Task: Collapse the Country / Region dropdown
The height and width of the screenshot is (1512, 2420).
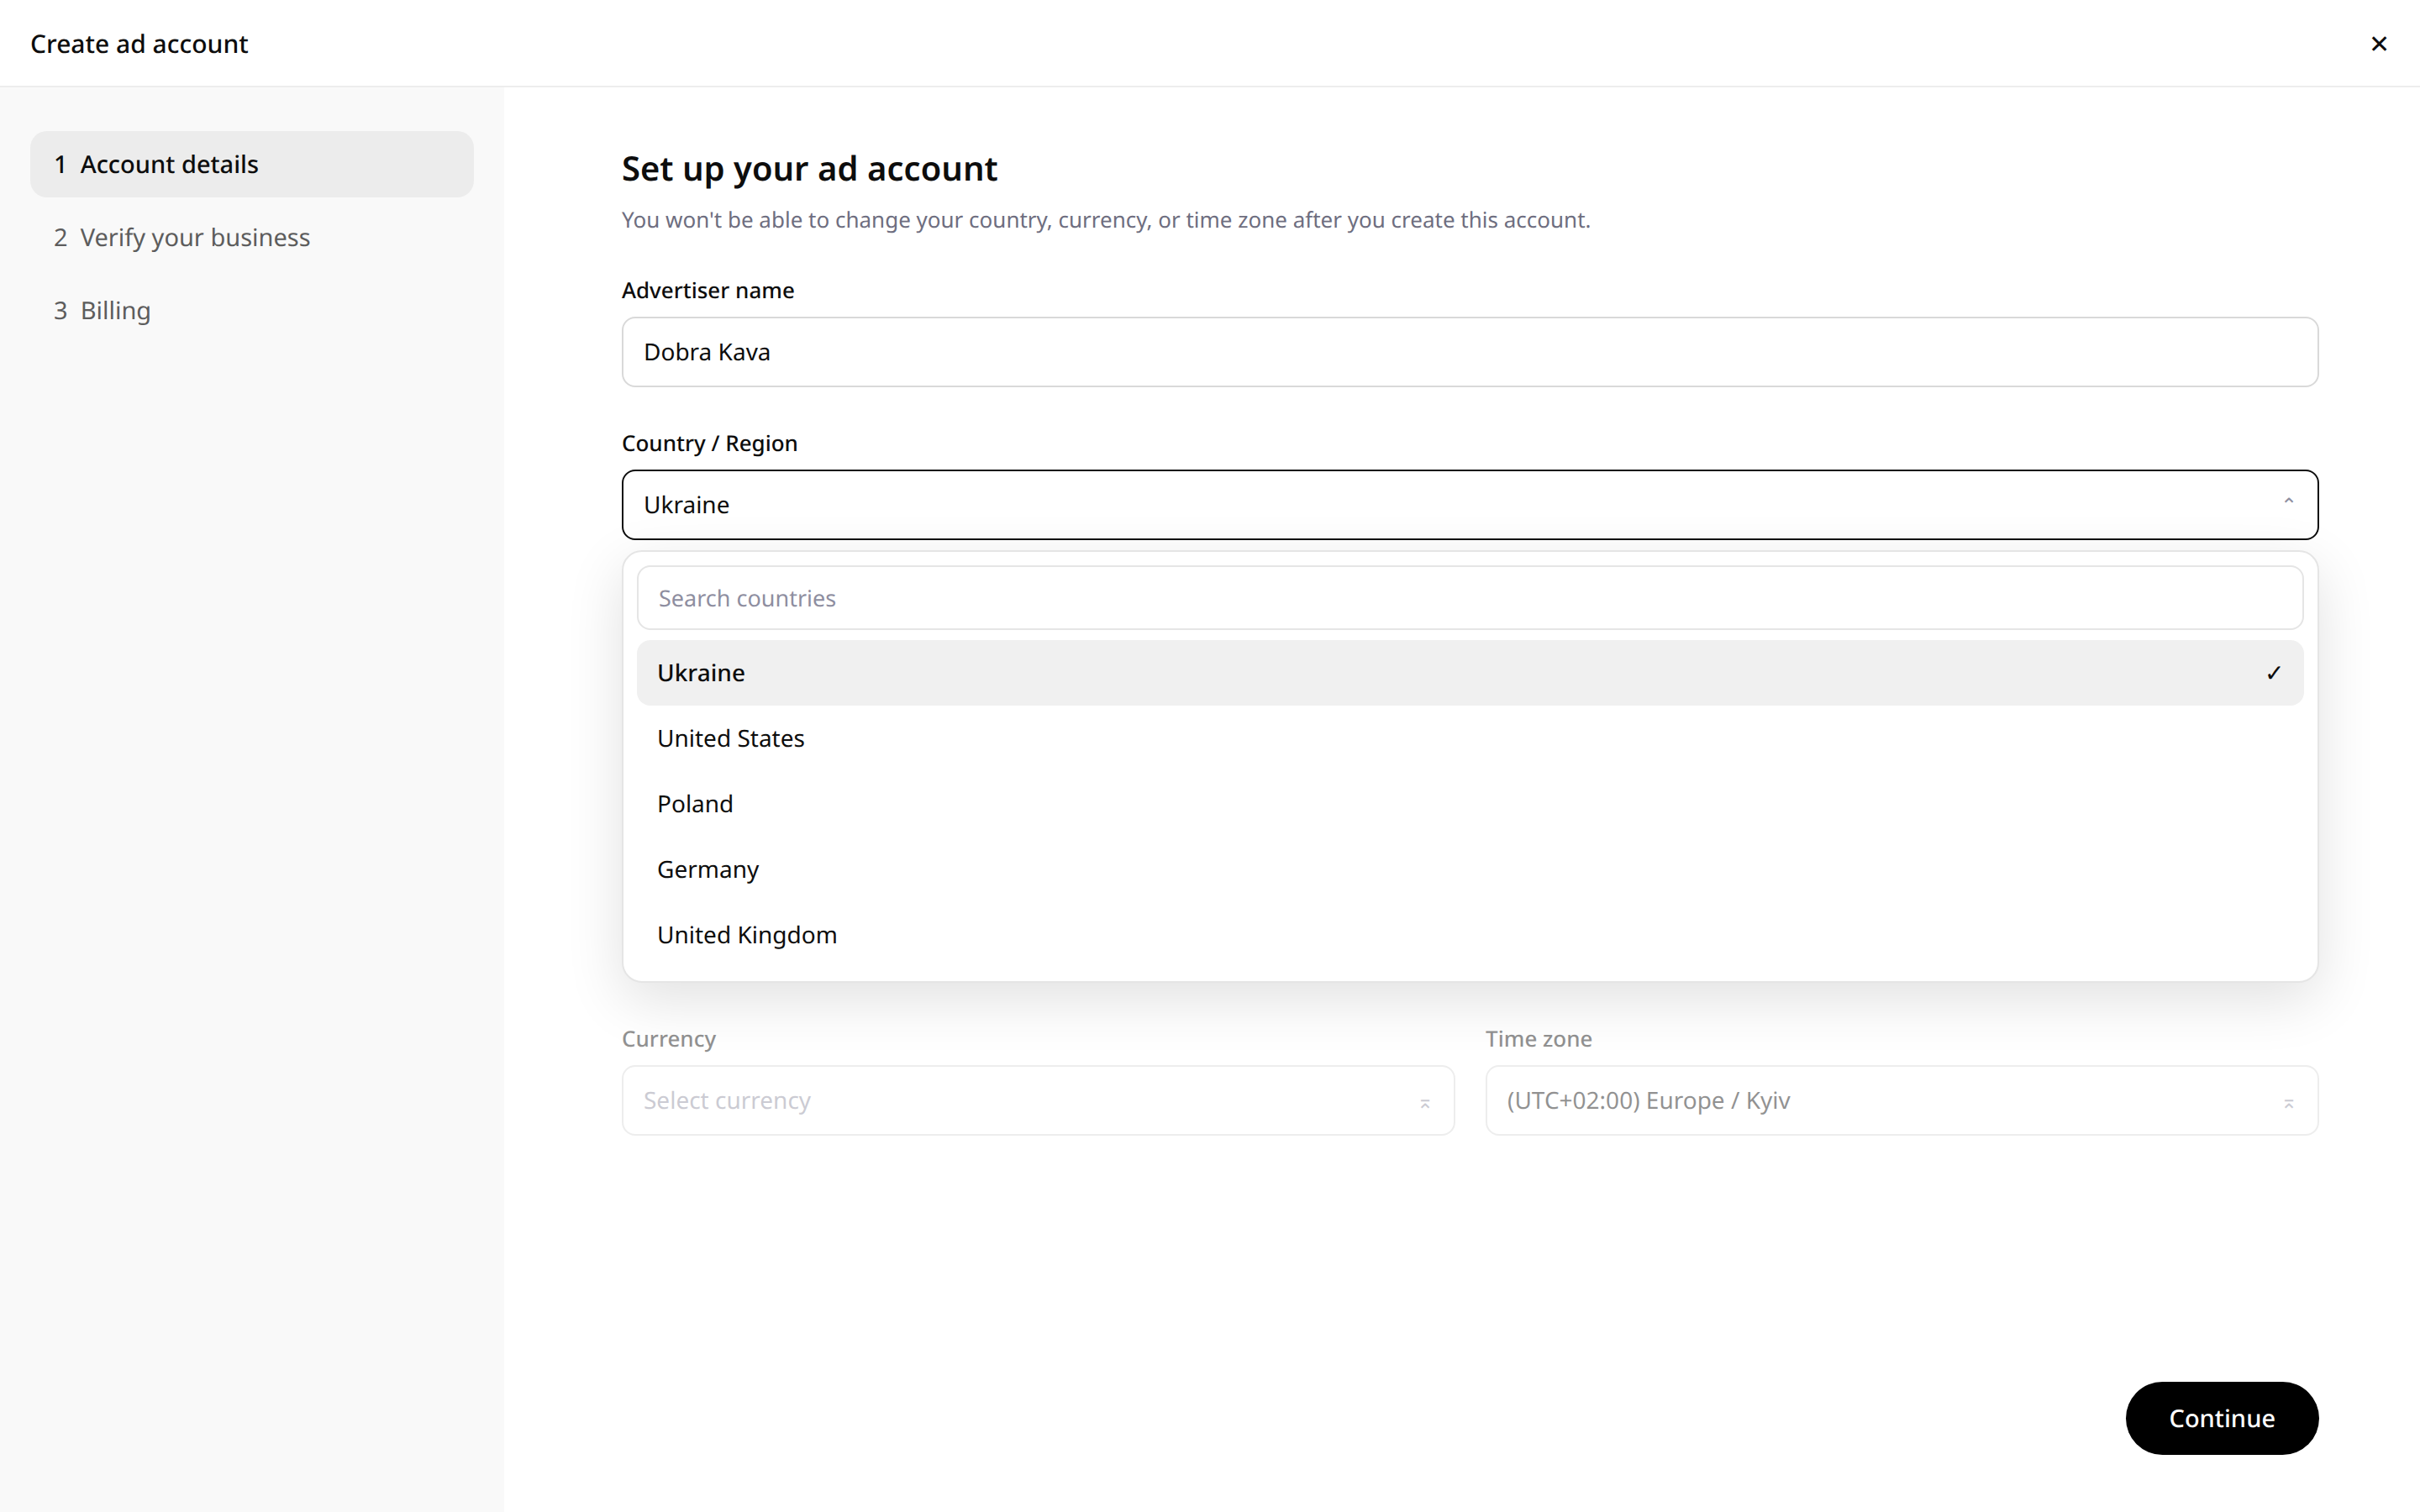Action: coord(1469,505)
